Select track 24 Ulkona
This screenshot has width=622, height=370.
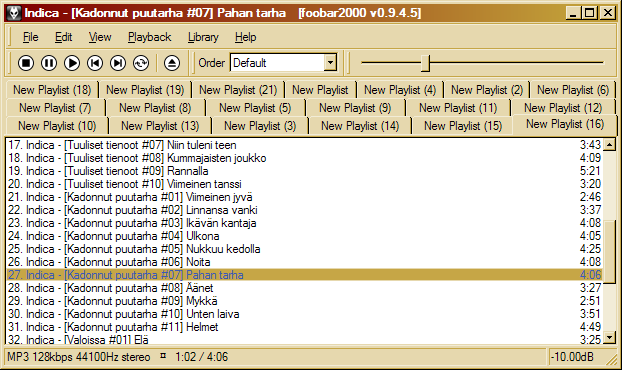[x=305, y=236]
